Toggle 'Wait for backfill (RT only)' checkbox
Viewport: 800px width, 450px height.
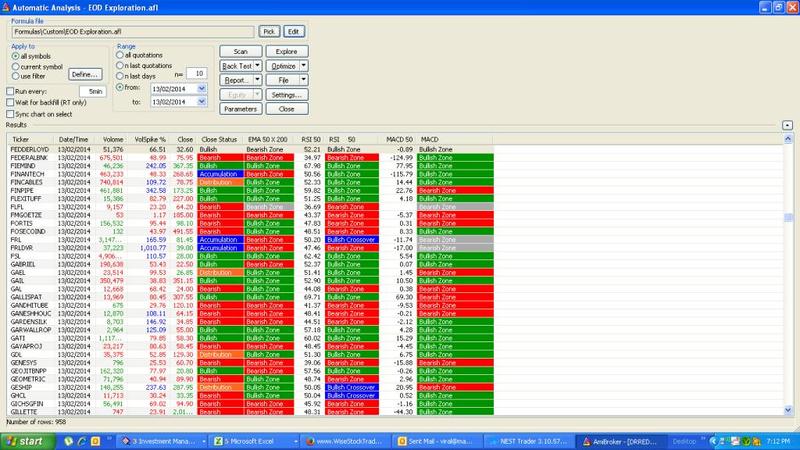10,103
